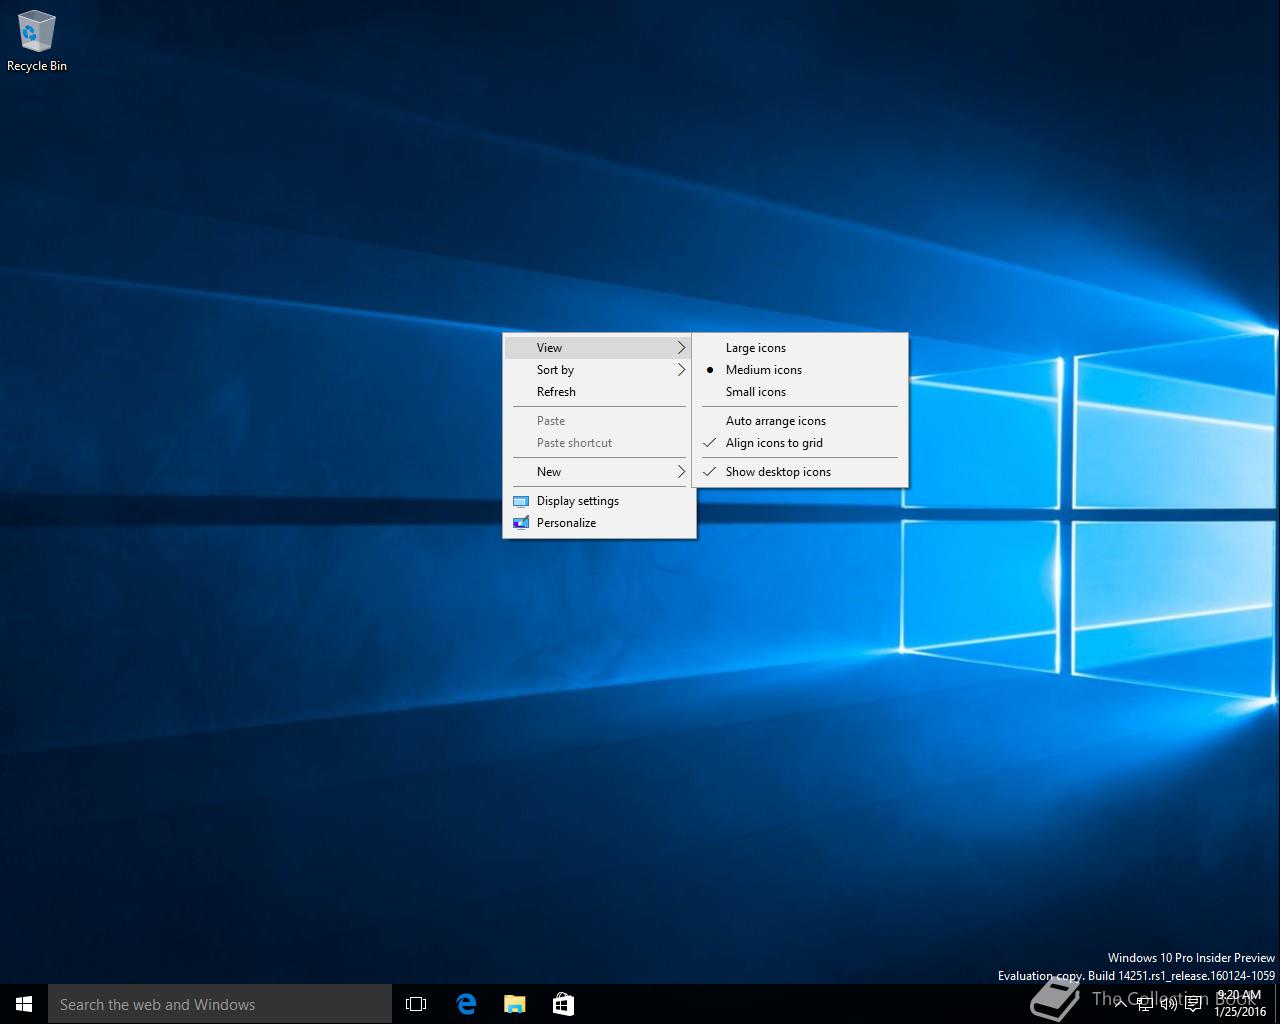Viewport: 1280px width, 1024px height.
Task: Choose Small icons in the View submenu
Action: coord(756,392)
